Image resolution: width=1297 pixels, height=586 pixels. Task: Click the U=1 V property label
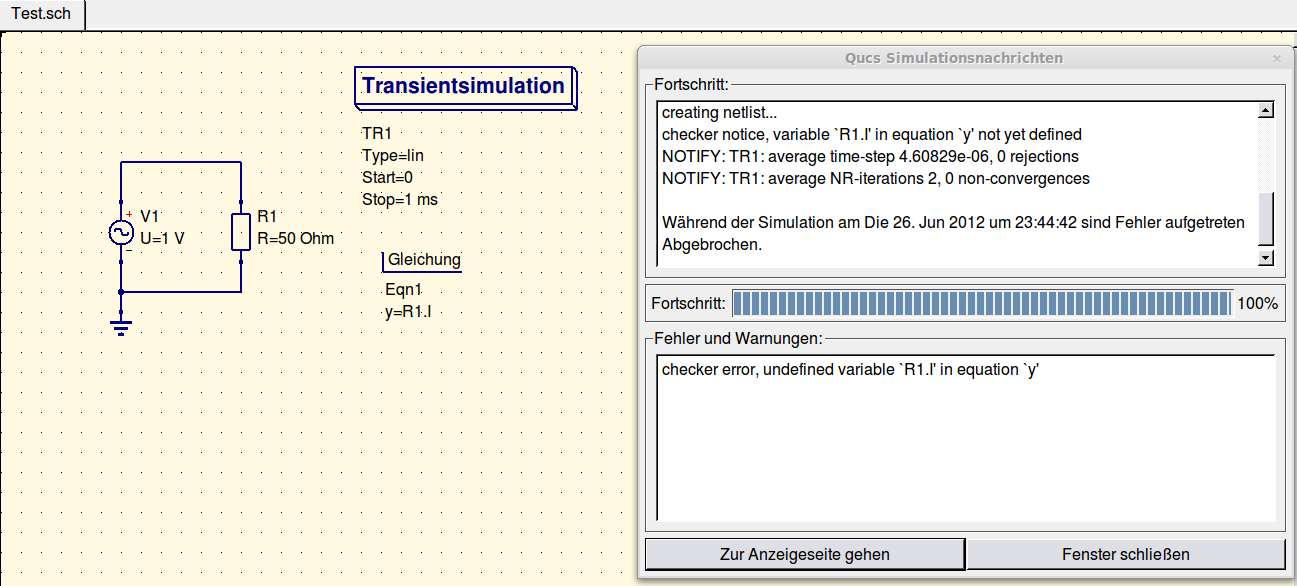click(x=162, y=239)
